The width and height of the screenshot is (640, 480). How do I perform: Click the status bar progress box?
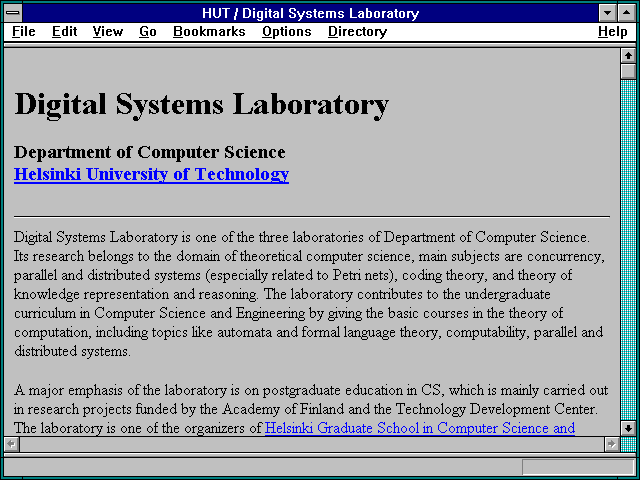coord(578,467)
